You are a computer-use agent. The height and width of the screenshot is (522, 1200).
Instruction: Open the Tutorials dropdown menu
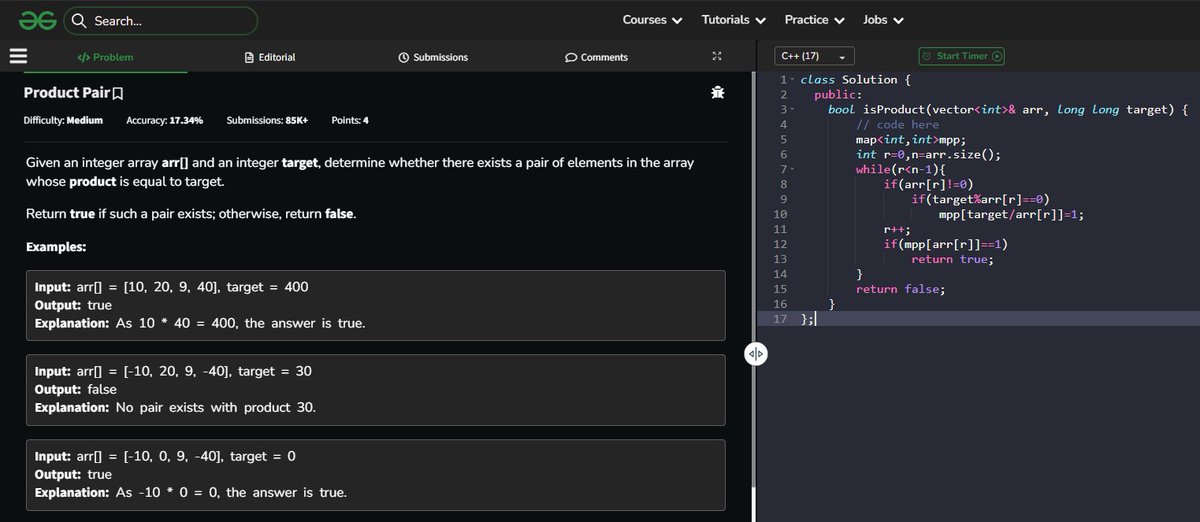click(733, 20)
